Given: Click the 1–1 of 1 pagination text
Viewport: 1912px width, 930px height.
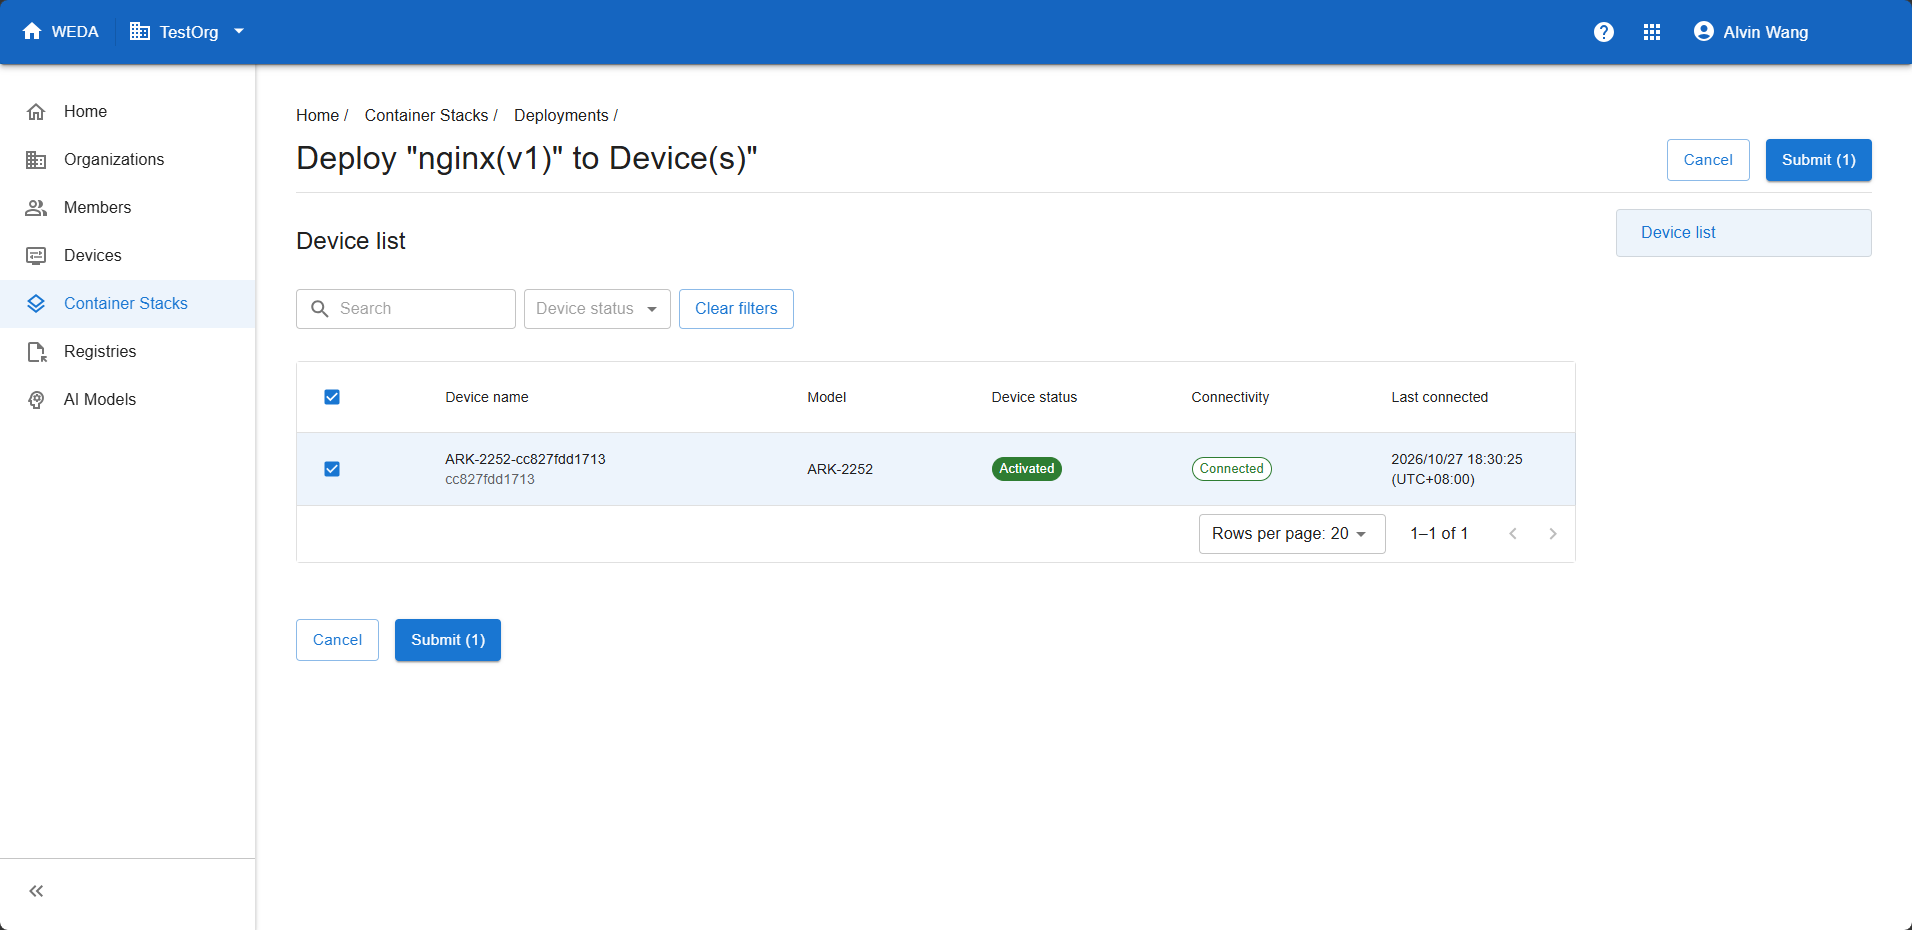Looking at the screenshot, I should point(1439,534).
